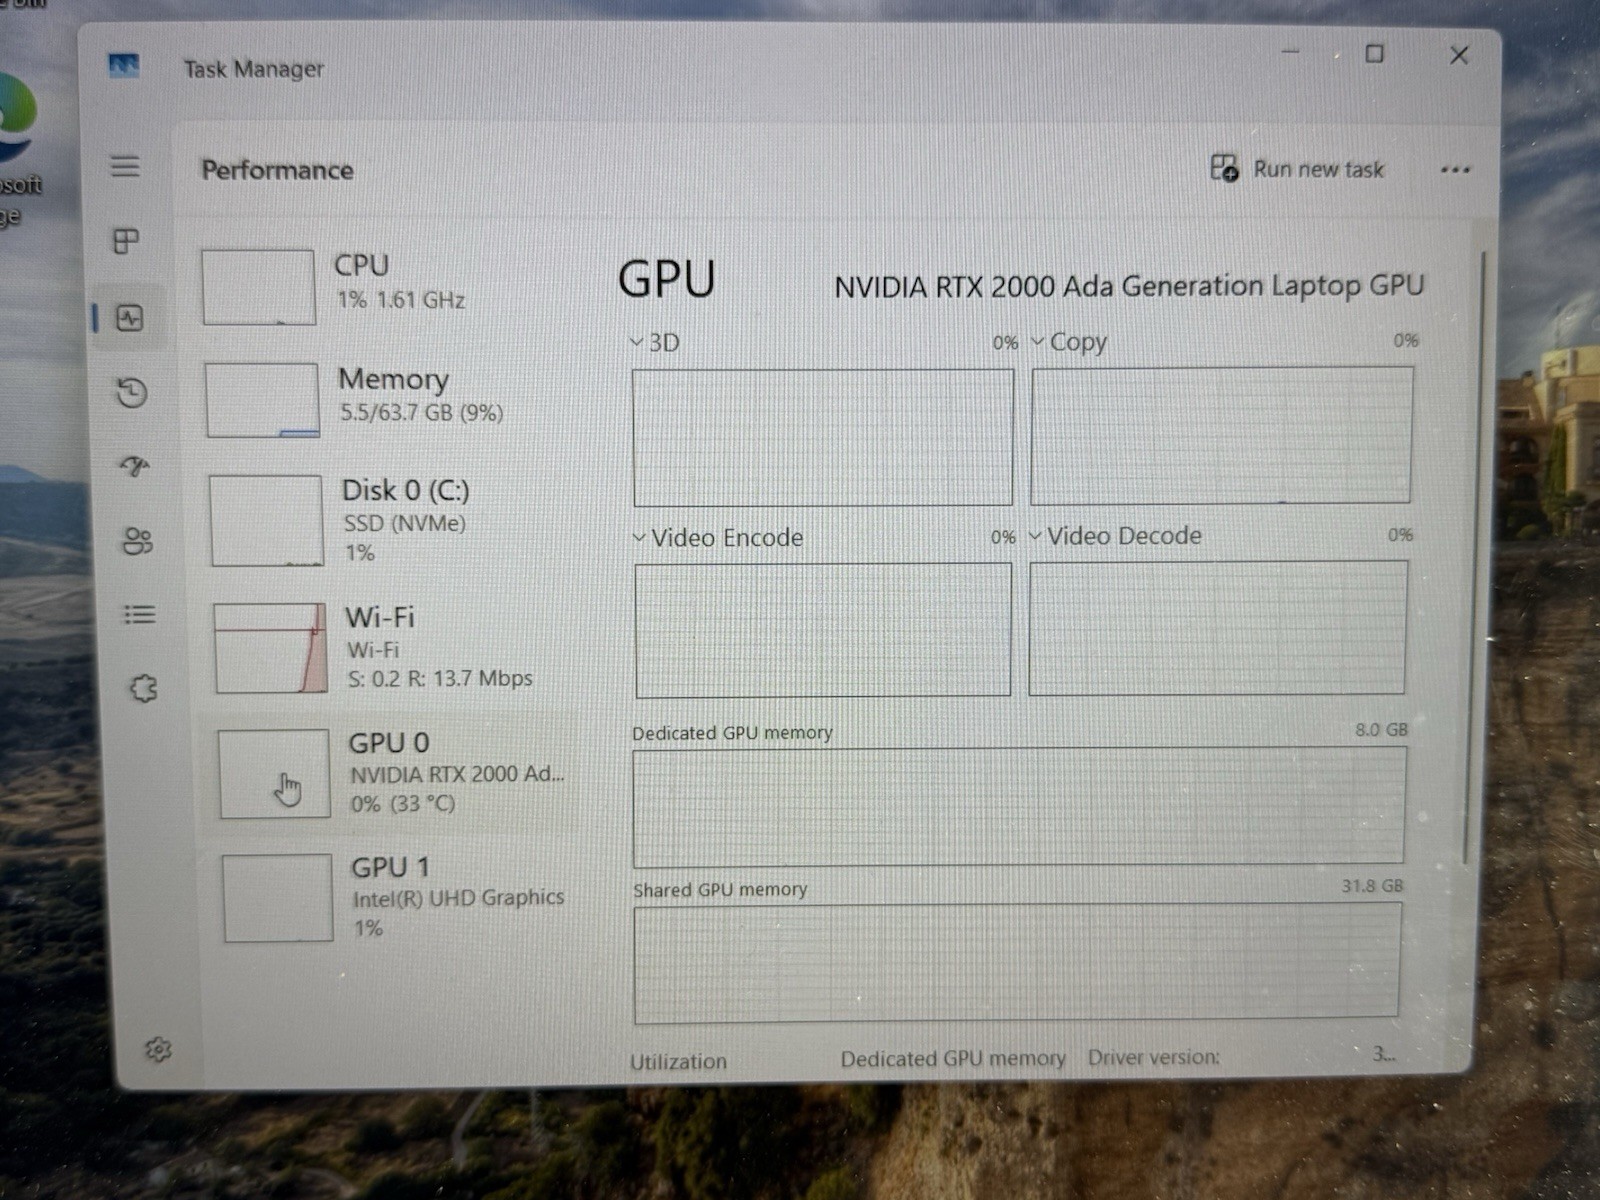Click the Wi-Fi throughput mini graph thumbnail
The width and height of the screenshot is (1600, 1200).
270,648
